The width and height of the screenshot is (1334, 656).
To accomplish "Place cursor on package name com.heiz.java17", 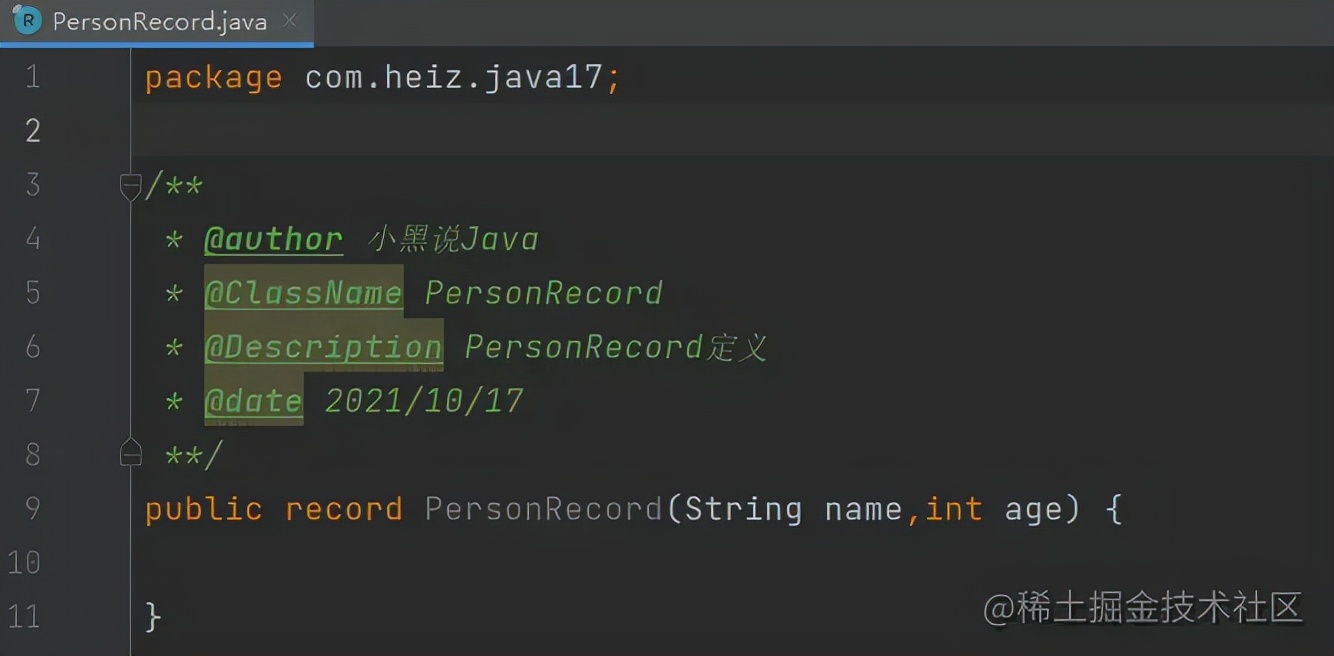I will [x=459, y=76].
